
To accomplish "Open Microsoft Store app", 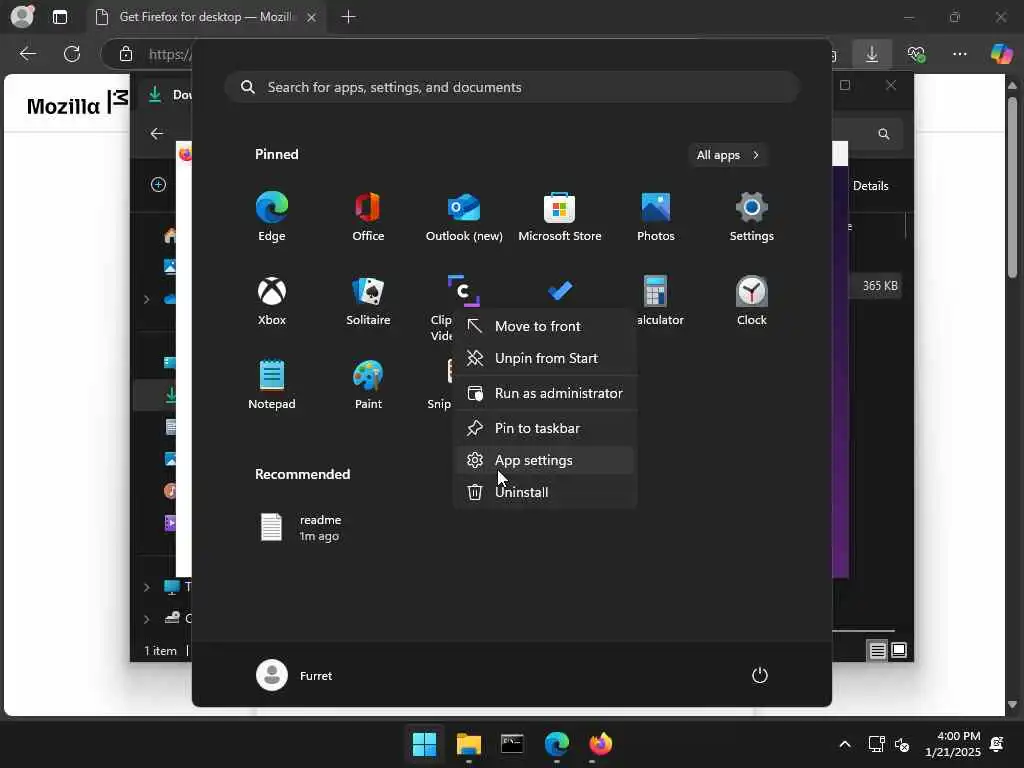I will (560, 217).
